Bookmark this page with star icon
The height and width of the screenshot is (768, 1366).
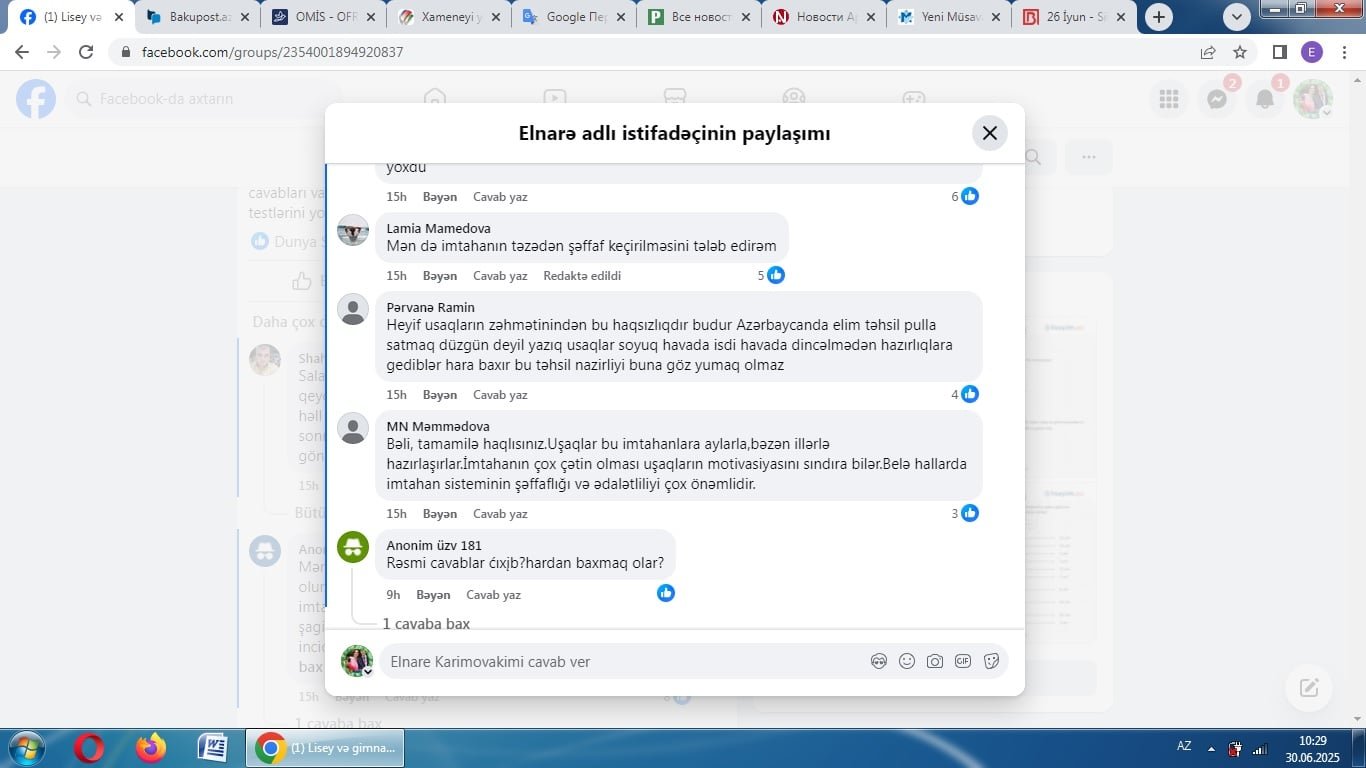click(x=1240, y=52)
